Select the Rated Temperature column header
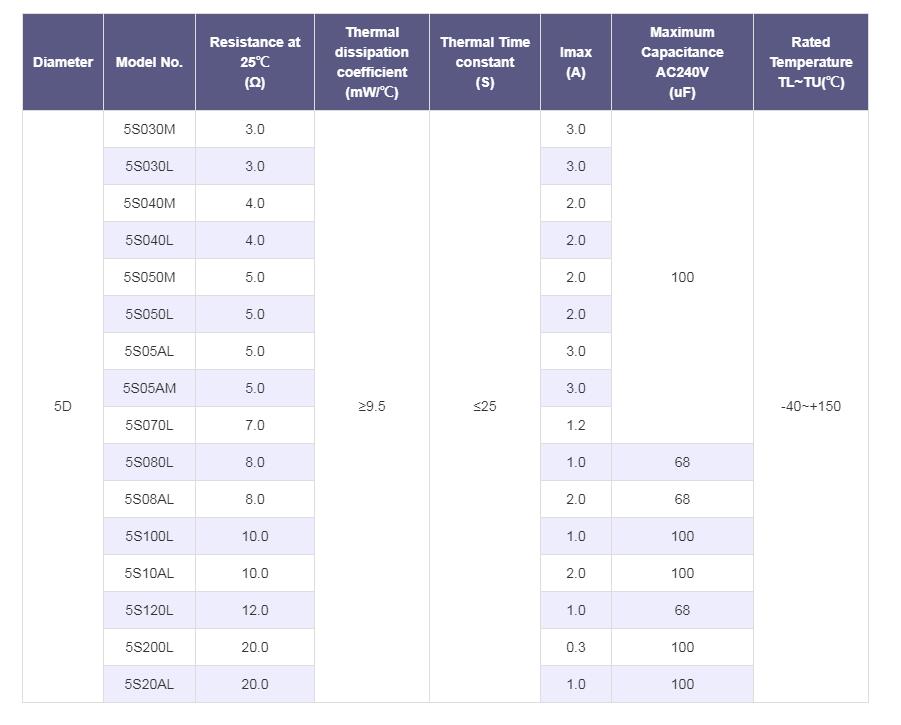 tap(811, 62)
